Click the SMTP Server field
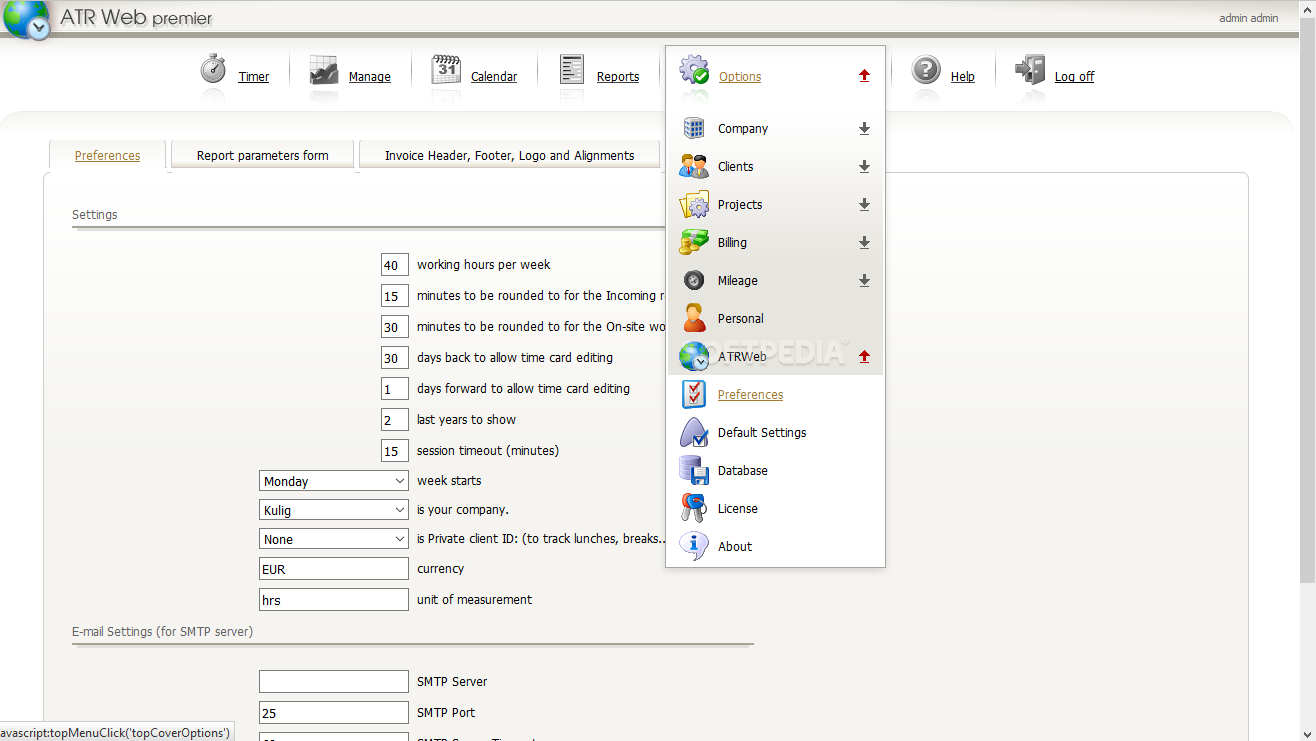Image resolution: width=1316 pixels, height=741 pixels. [x=334, y=682]
